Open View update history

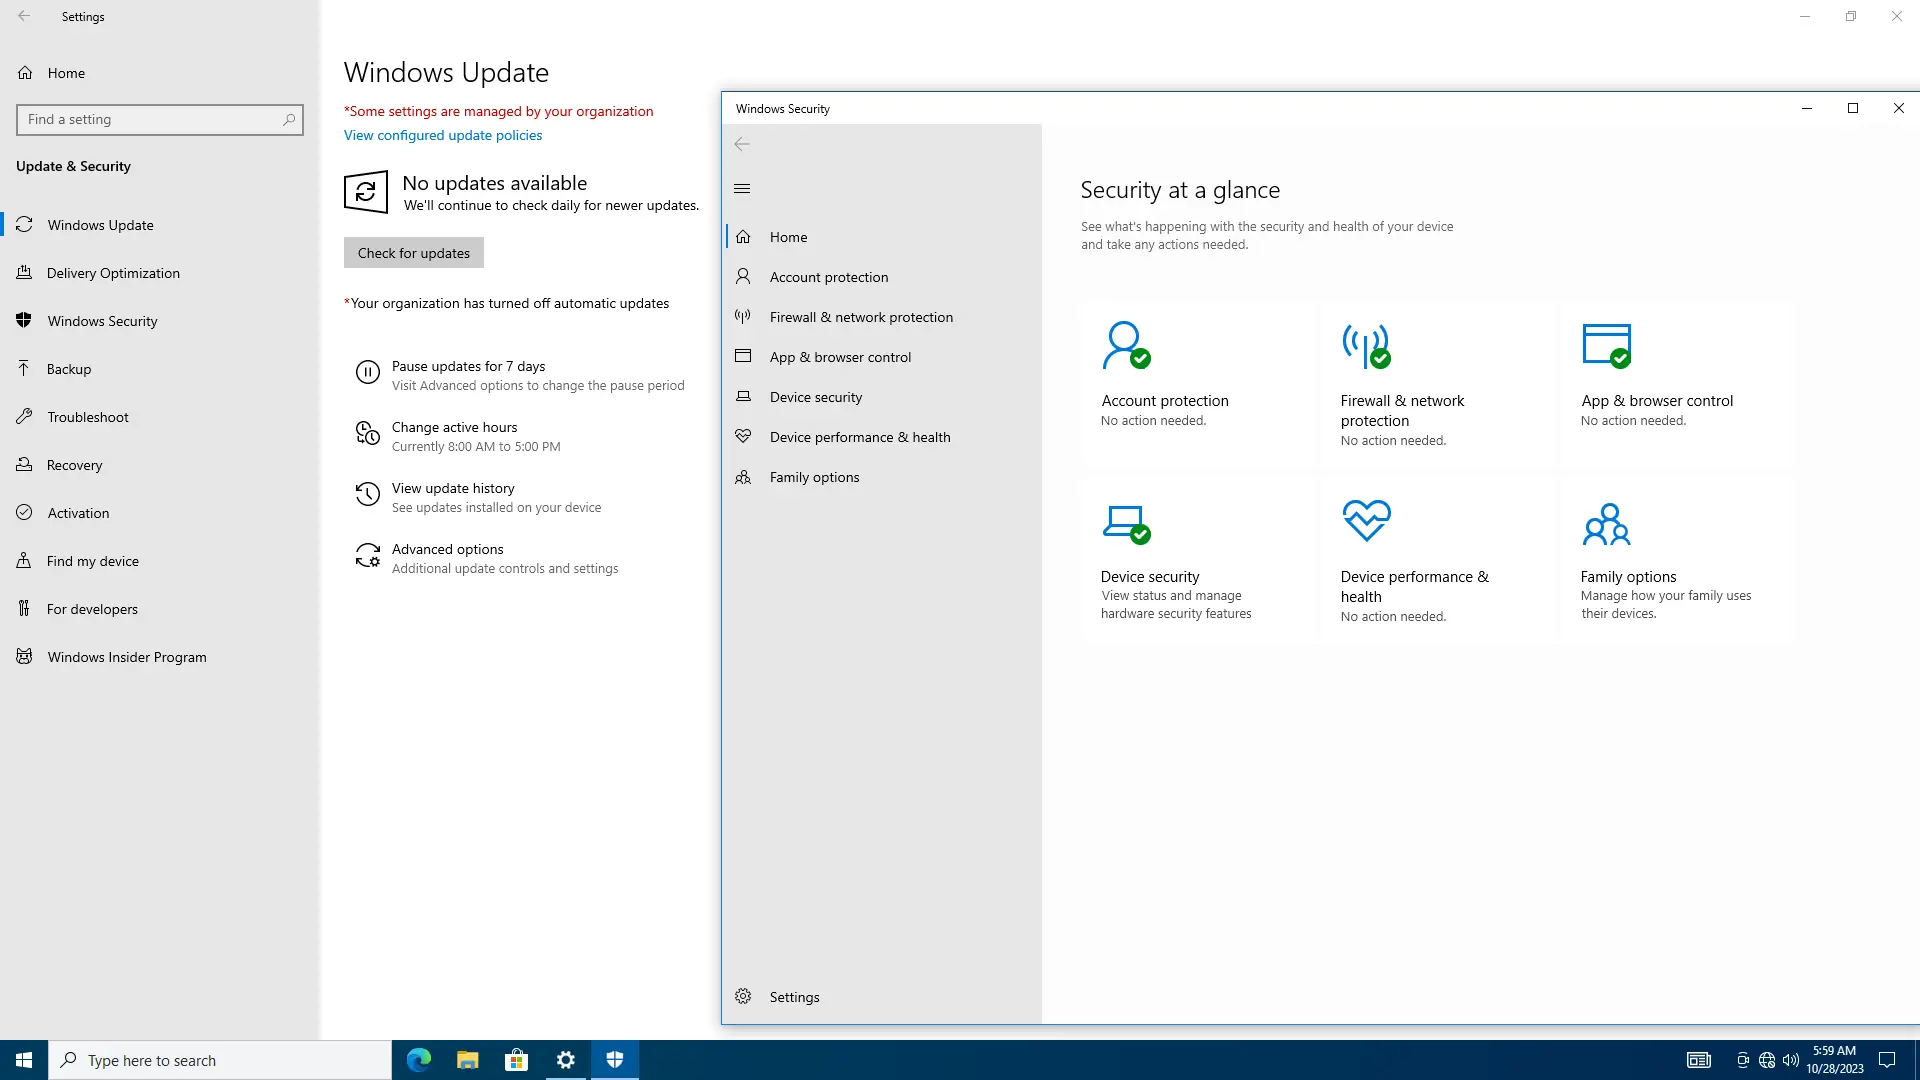[x=453, y=488]
